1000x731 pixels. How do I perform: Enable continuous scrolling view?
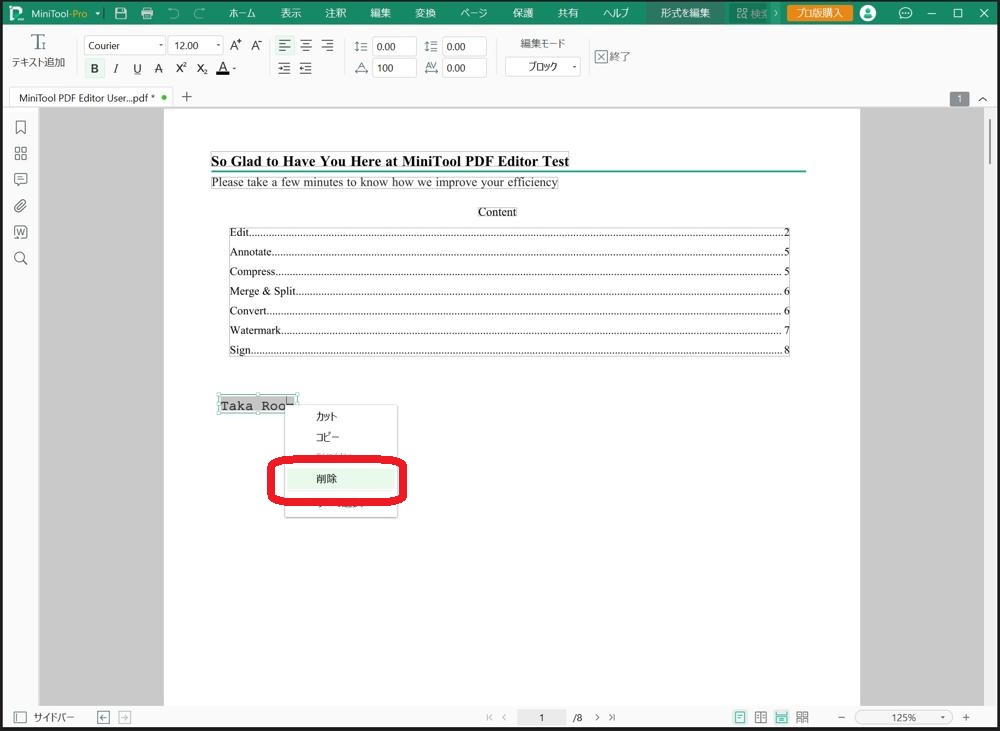coord(781,717)
